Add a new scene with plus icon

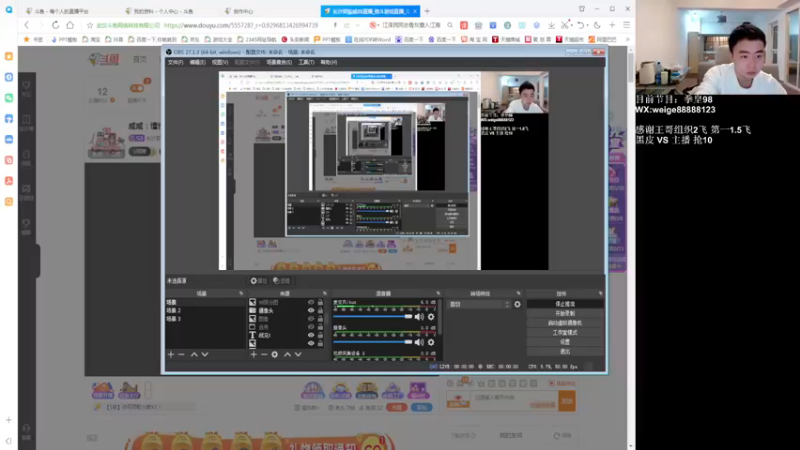[171, 354]
